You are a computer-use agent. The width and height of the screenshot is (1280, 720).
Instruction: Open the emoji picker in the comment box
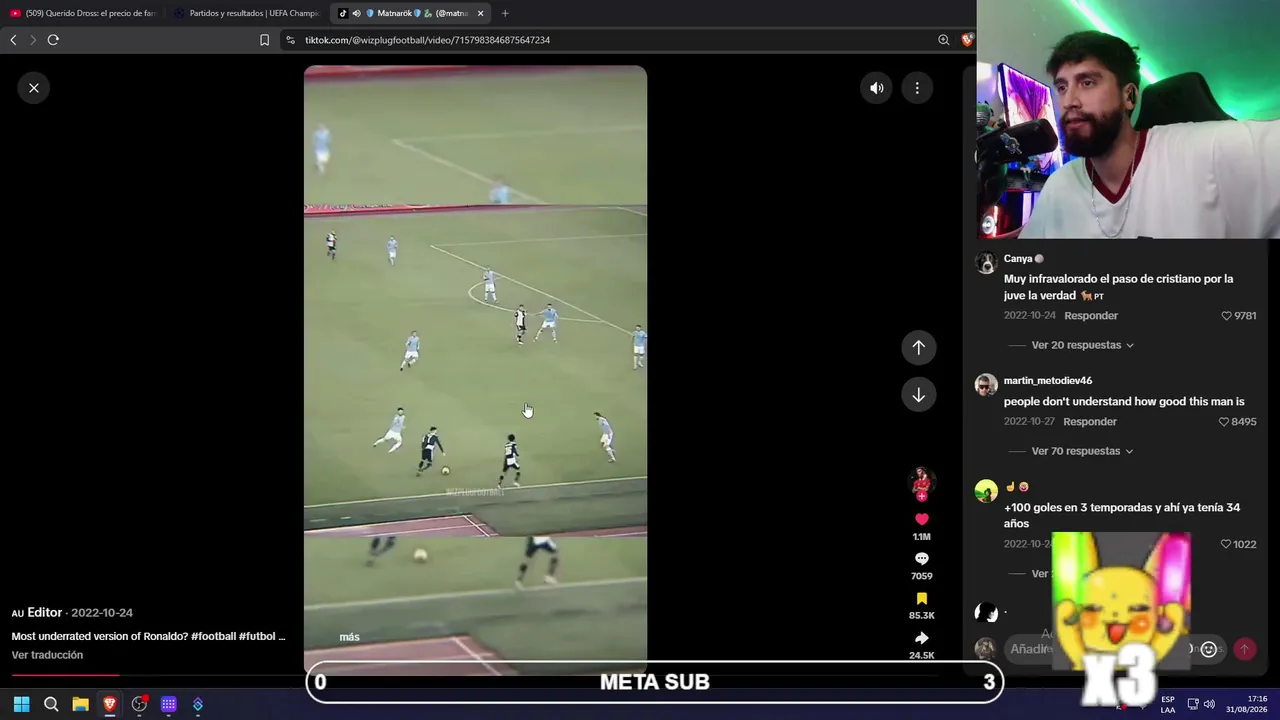(1208, 649)
